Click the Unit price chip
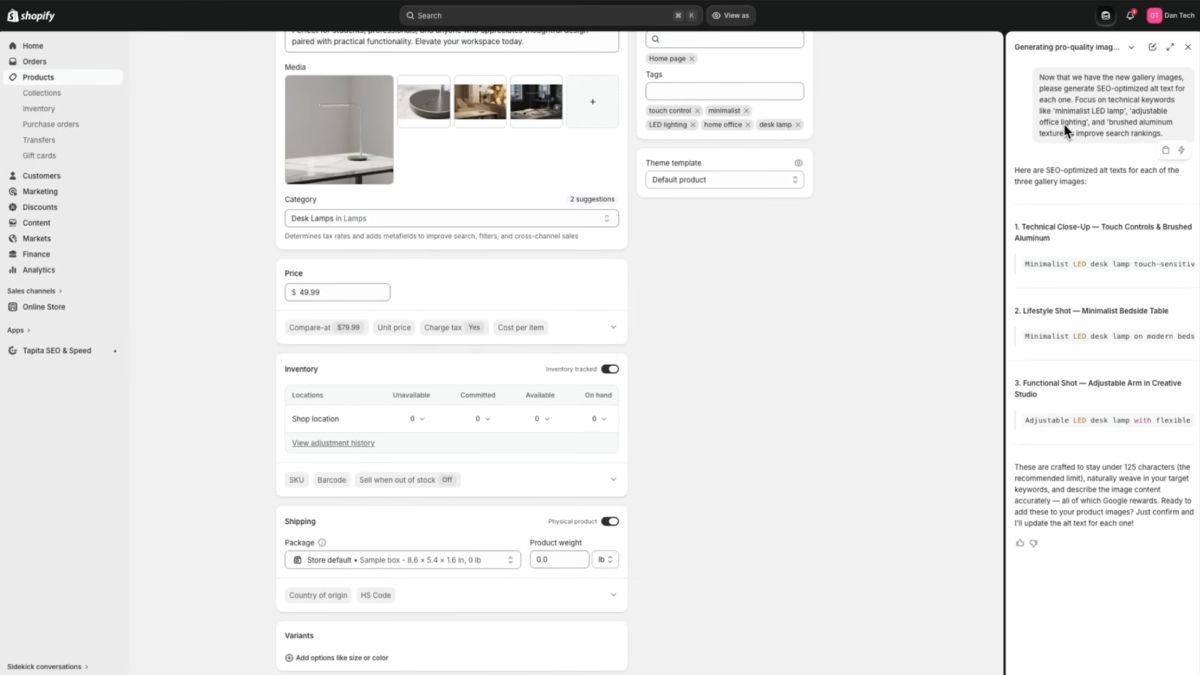Viewport: 1200px width, 675px height. (394, 327)
